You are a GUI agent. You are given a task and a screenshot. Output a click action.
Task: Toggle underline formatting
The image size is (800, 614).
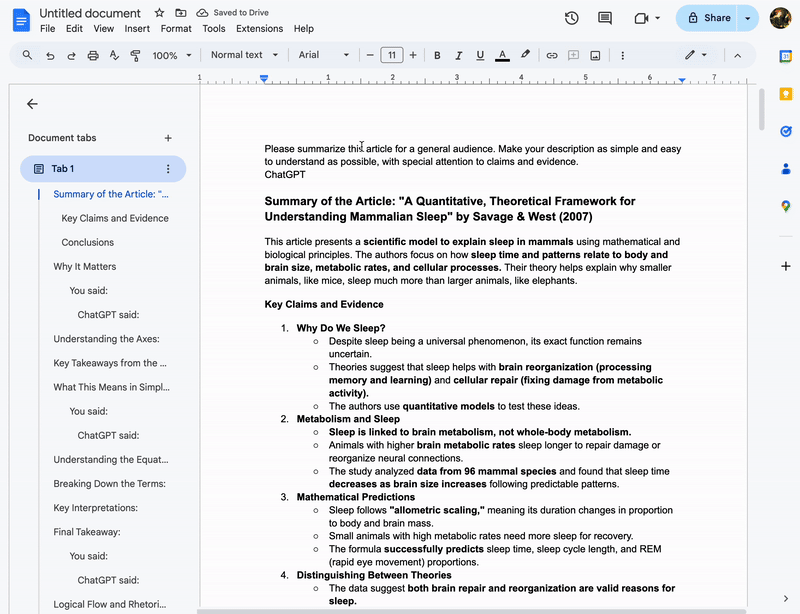480,56
